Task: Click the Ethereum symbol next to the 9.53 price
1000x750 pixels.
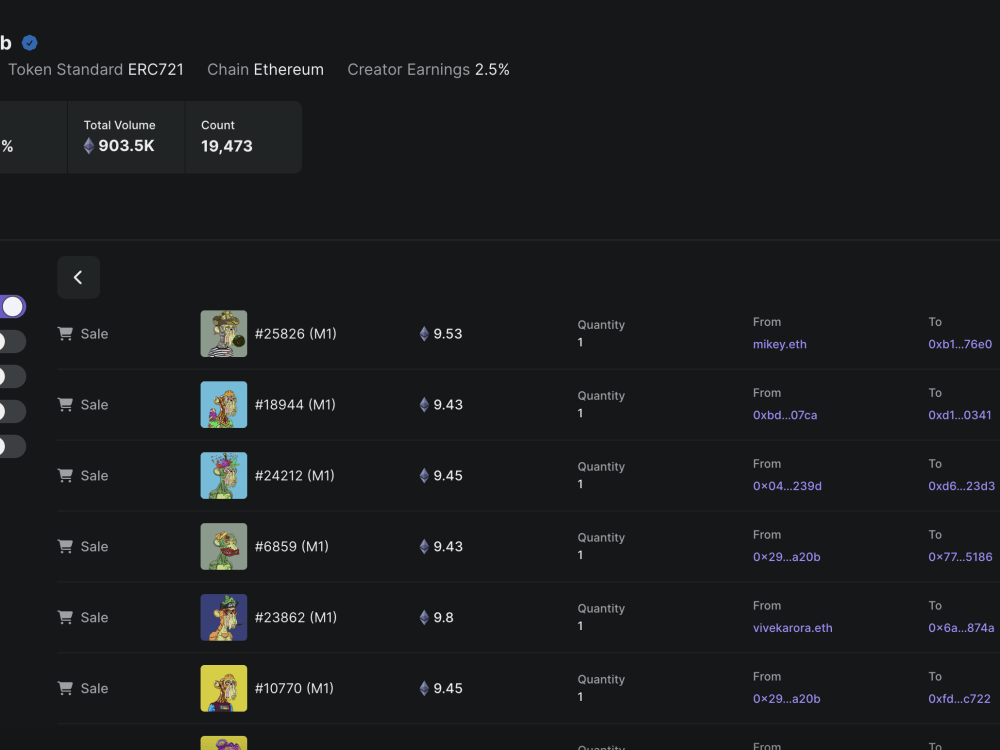Action: pos(423,334)
